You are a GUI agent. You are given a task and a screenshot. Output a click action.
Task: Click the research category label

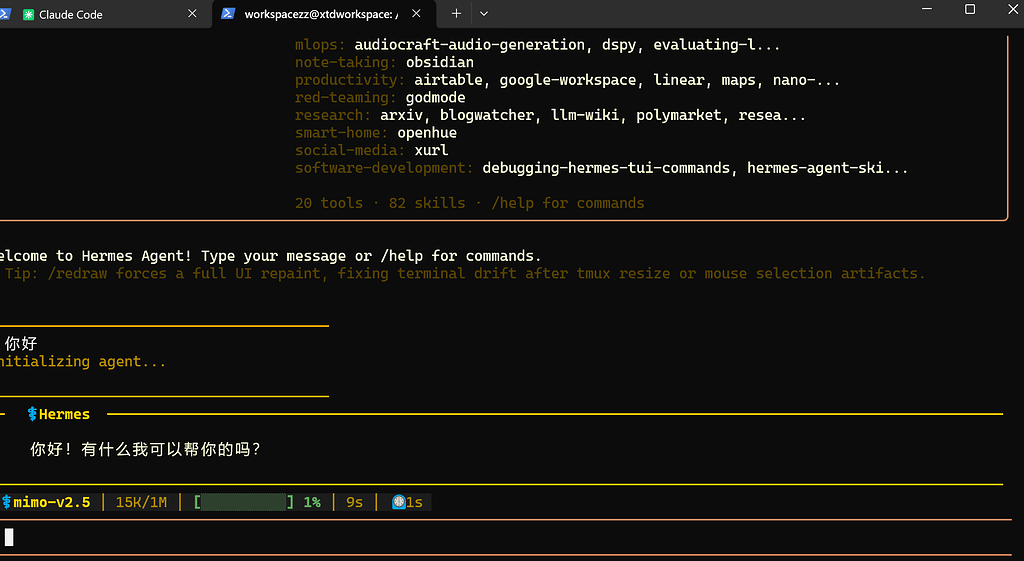[x=333, y=115]
